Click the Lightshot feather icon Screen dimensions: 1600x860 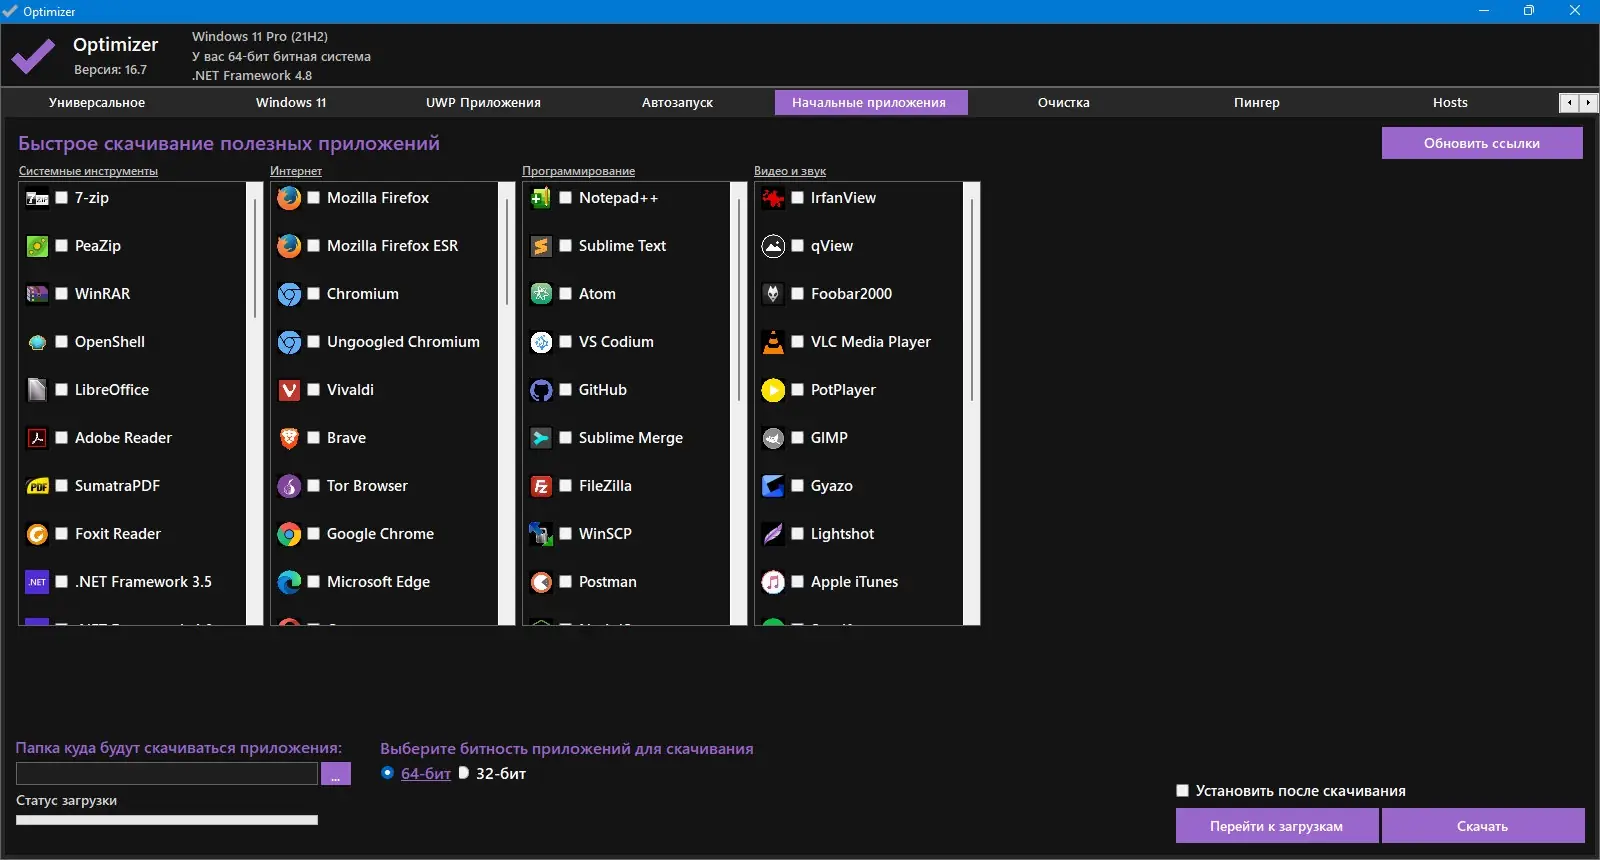coord(773,534)
